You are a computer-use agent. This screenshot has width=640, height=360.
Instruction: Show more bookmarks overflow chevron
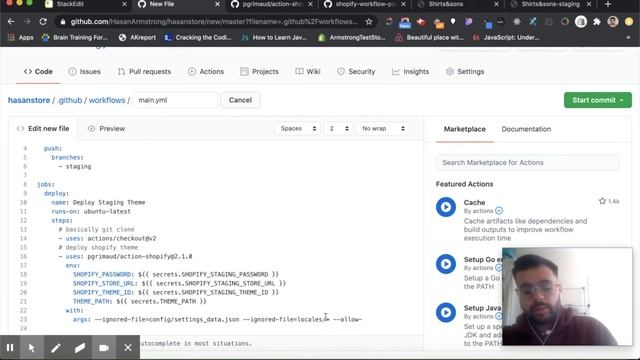(x=628, y=38)
